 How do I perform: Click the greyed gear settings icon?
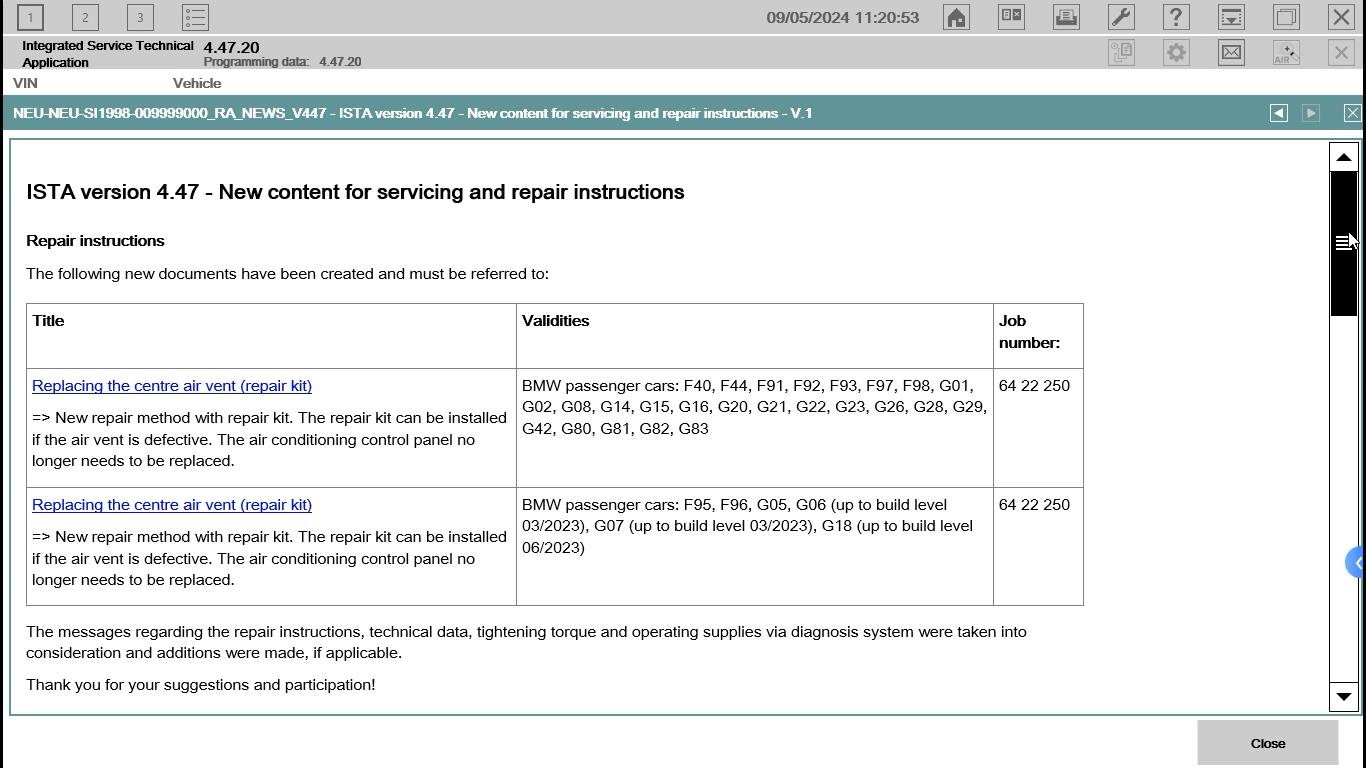1176,53
